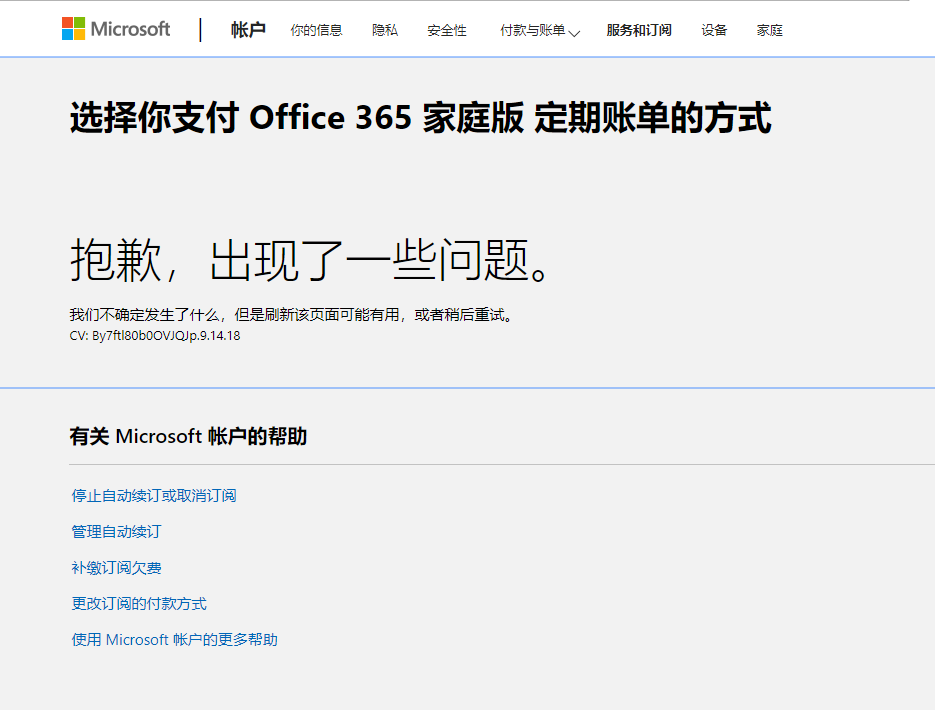The width and height of the screenshot is (935, 710).
Task: Click the 有关 Microsoft 帐户的帮助 heading
Action: 188,436
